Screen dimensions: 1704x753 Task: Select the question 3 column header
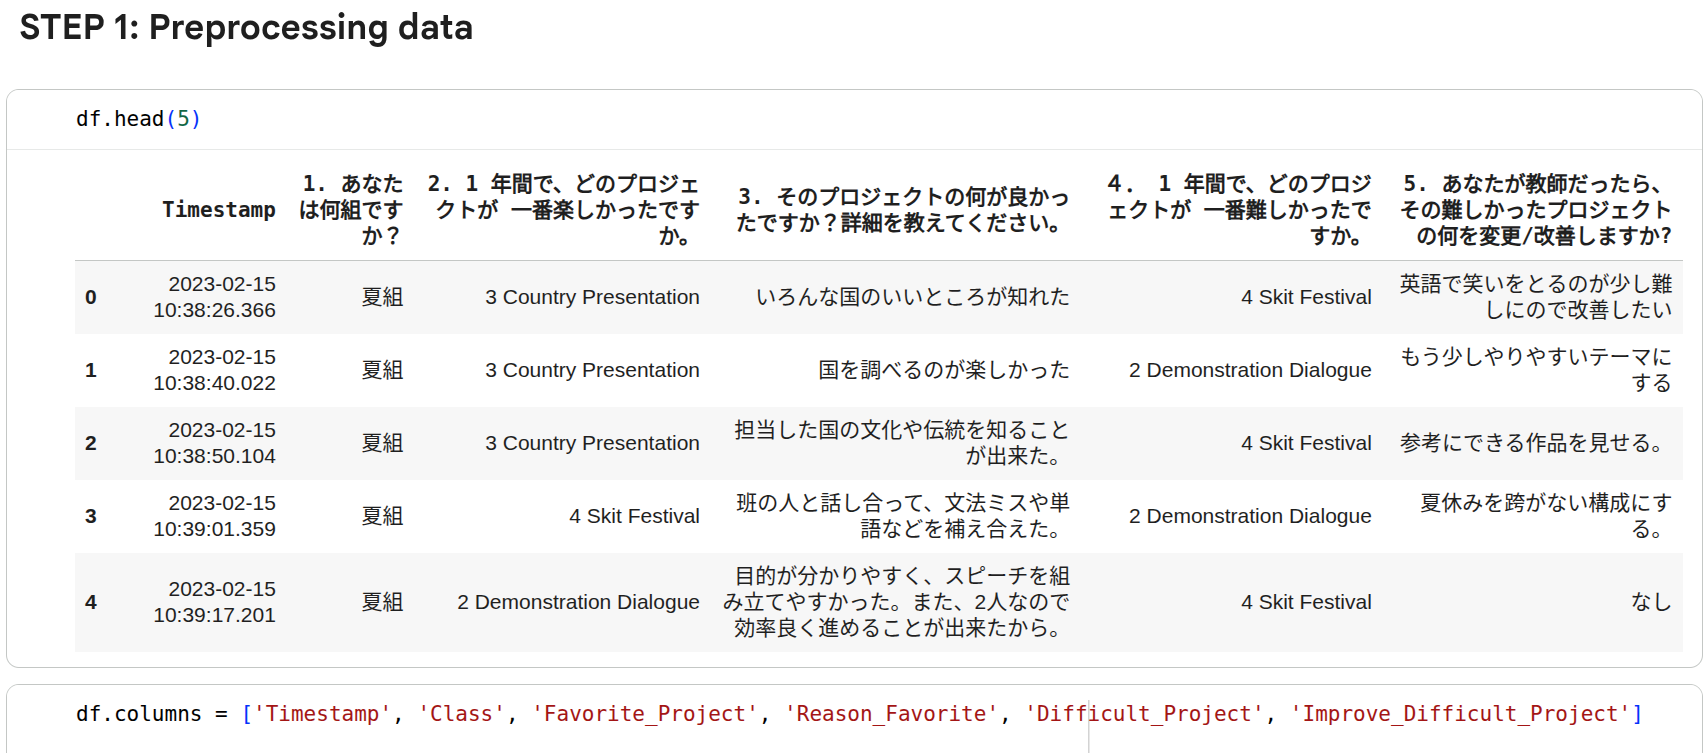click(x=902, y=210)
